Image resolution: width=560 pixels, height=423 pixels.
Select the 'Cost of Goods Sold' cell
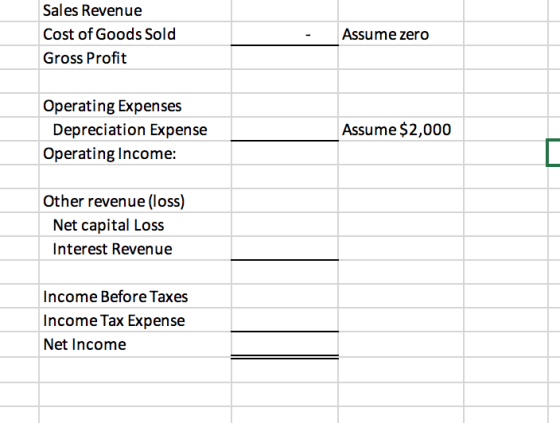pos(135,34)
